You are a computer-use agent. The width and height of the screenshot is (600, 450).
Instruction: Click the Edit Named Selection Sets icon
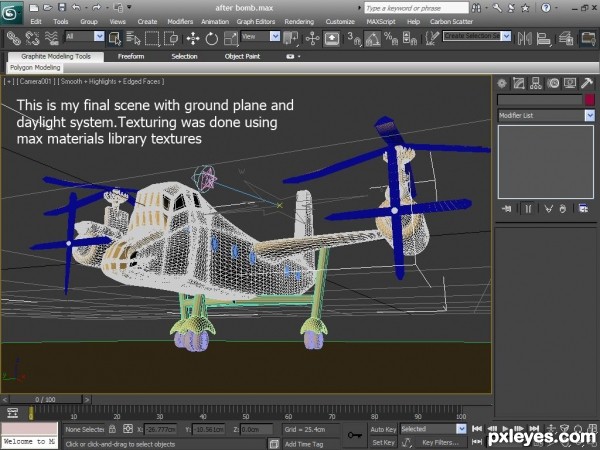pyautogui.click(x=432, y=39)
